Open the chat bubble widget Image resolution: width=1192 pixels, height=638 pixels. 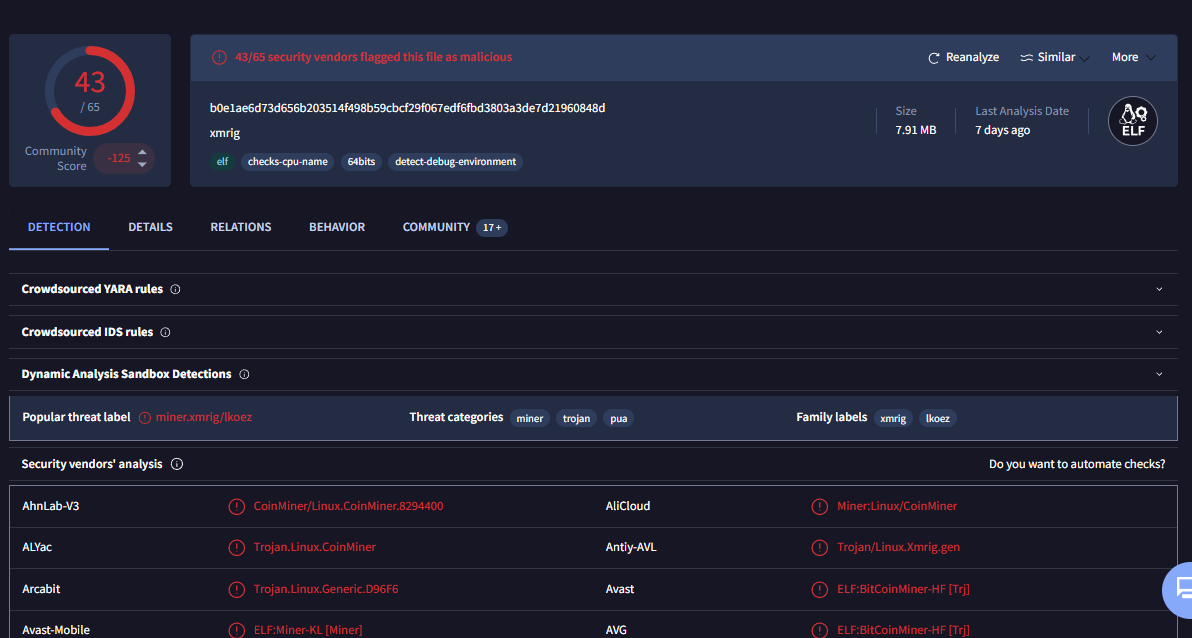pos(1182,589)
